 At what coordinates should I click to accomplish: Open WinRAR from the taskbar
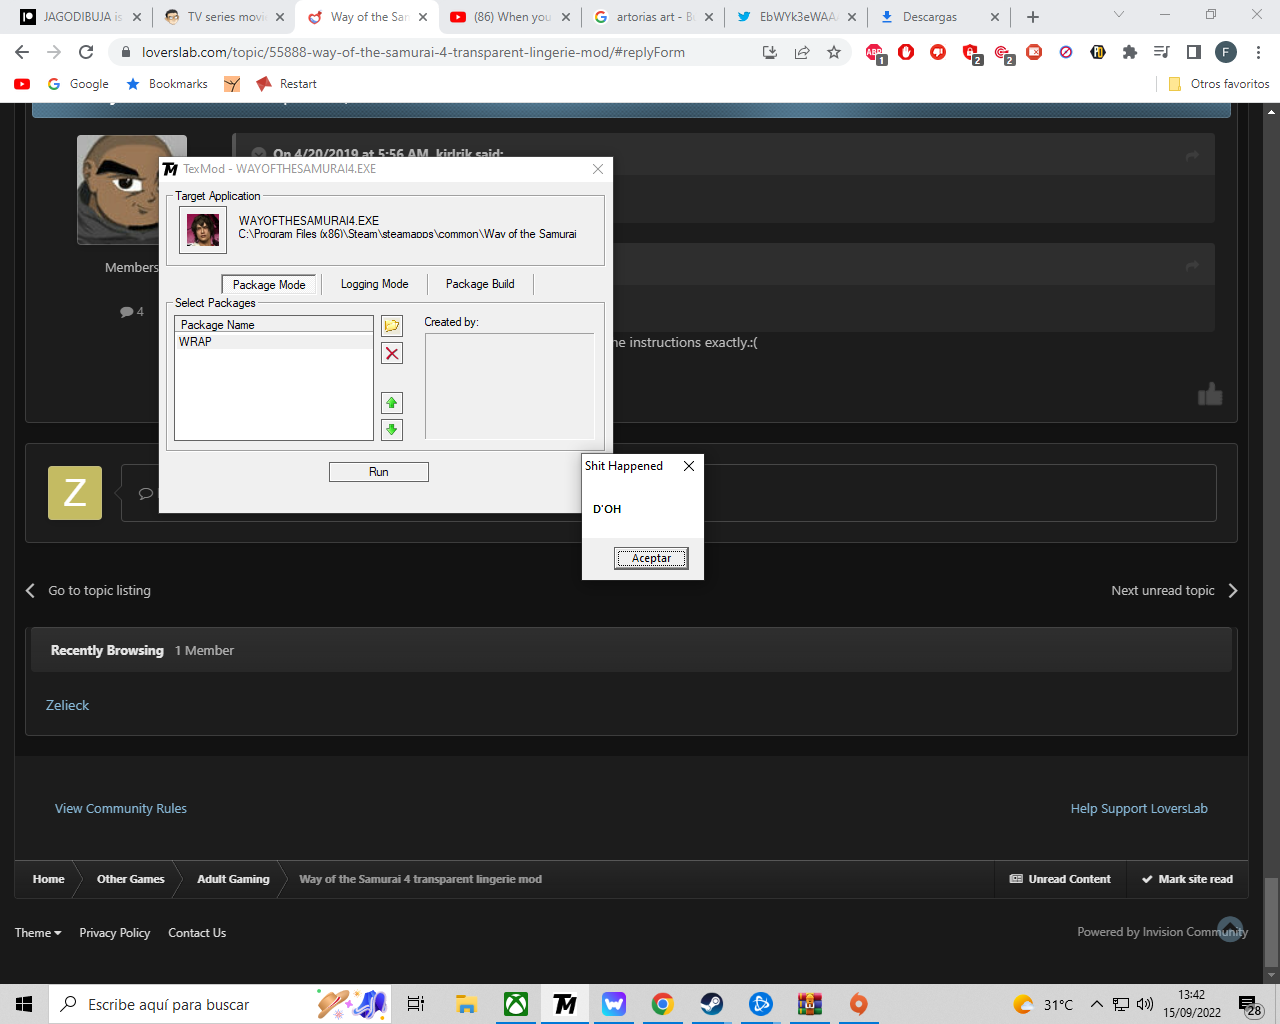810,1004
